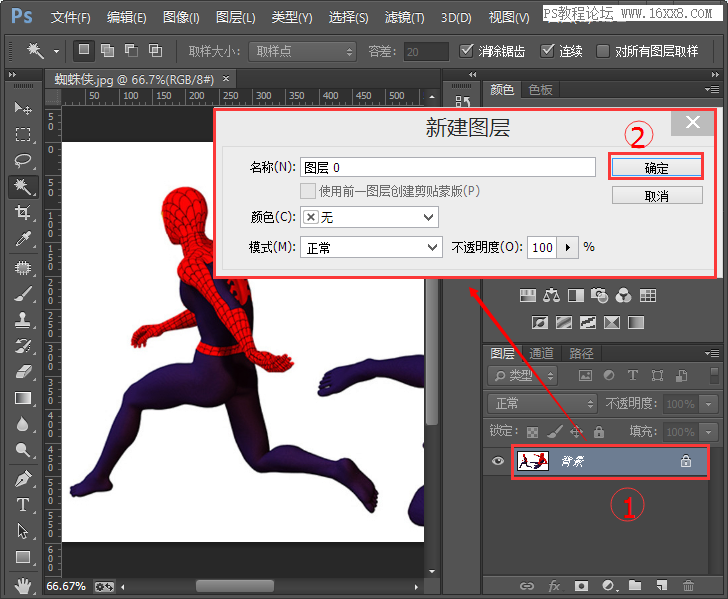The height and width of the screenshot is (599, 728).
Task: Open layers panel opacity dropdown arrow
Action: pyautogui.click(x=708, y=404)
